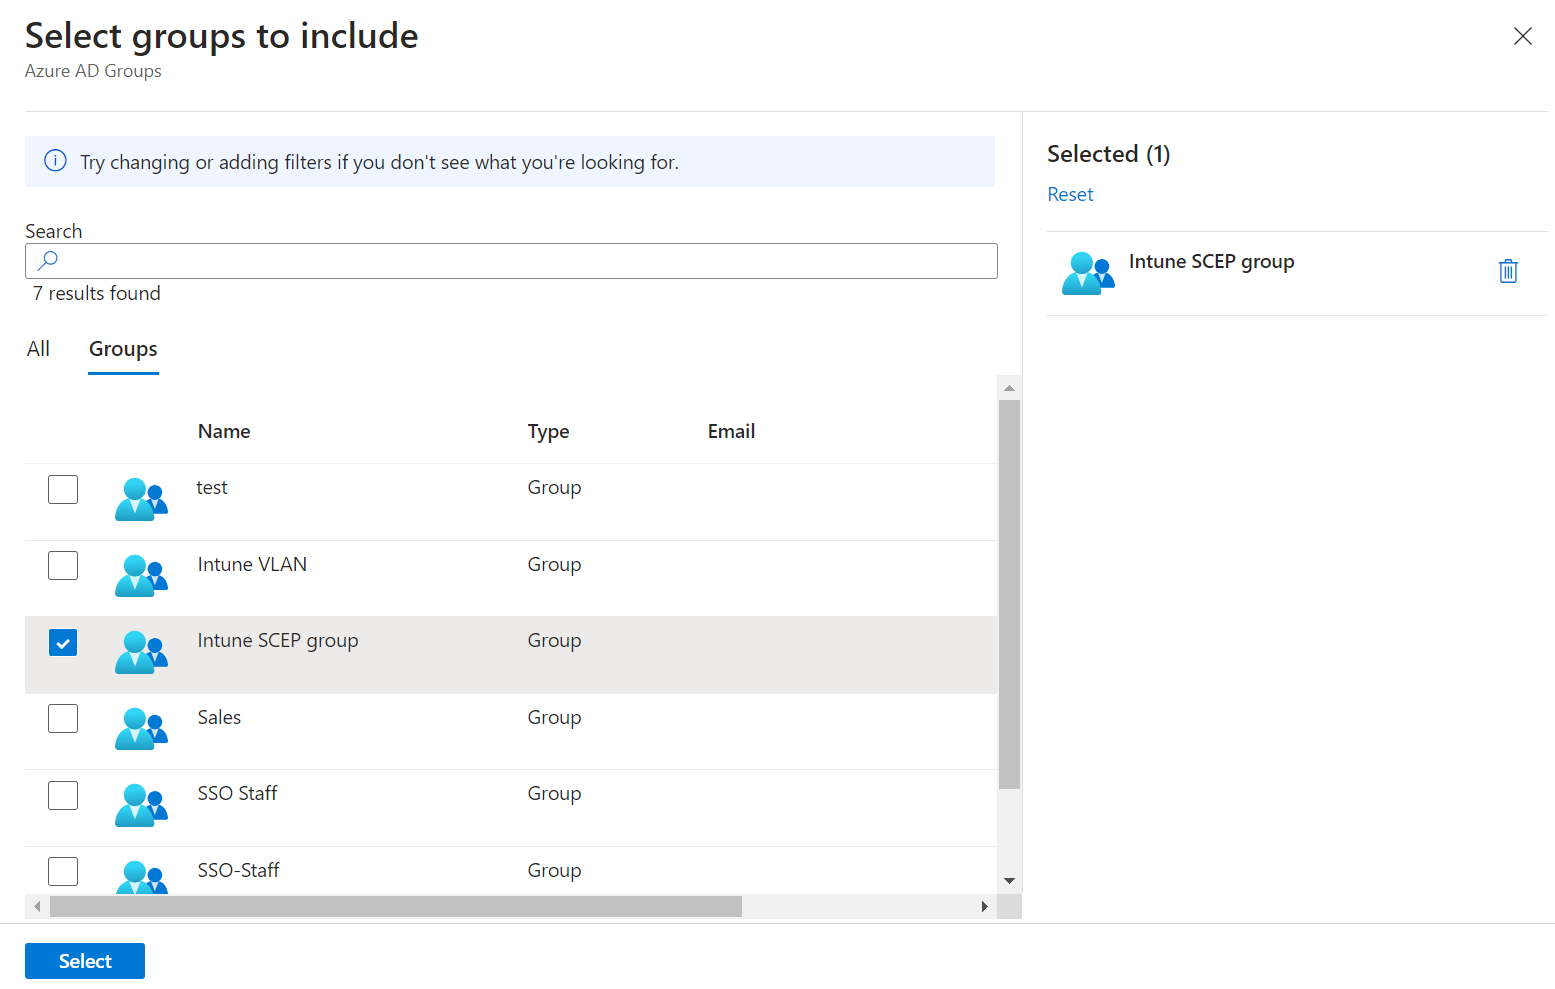This screenshot has width=1555, height=989.
Task: Click the group icon beside Intune VLAN
Action: pyautogui.click(x=140, y=576)
